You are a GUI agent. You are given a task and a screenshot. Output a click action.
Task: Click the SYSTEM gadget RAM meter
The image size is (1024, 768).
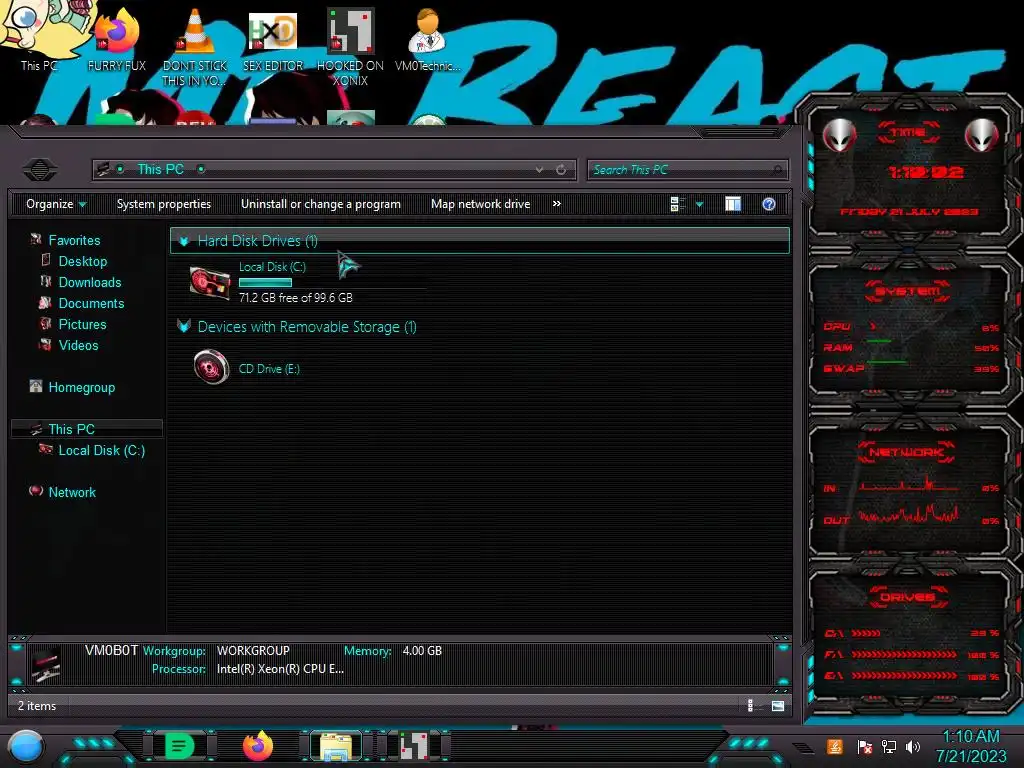pyautogui.click(x=911, y=347)
